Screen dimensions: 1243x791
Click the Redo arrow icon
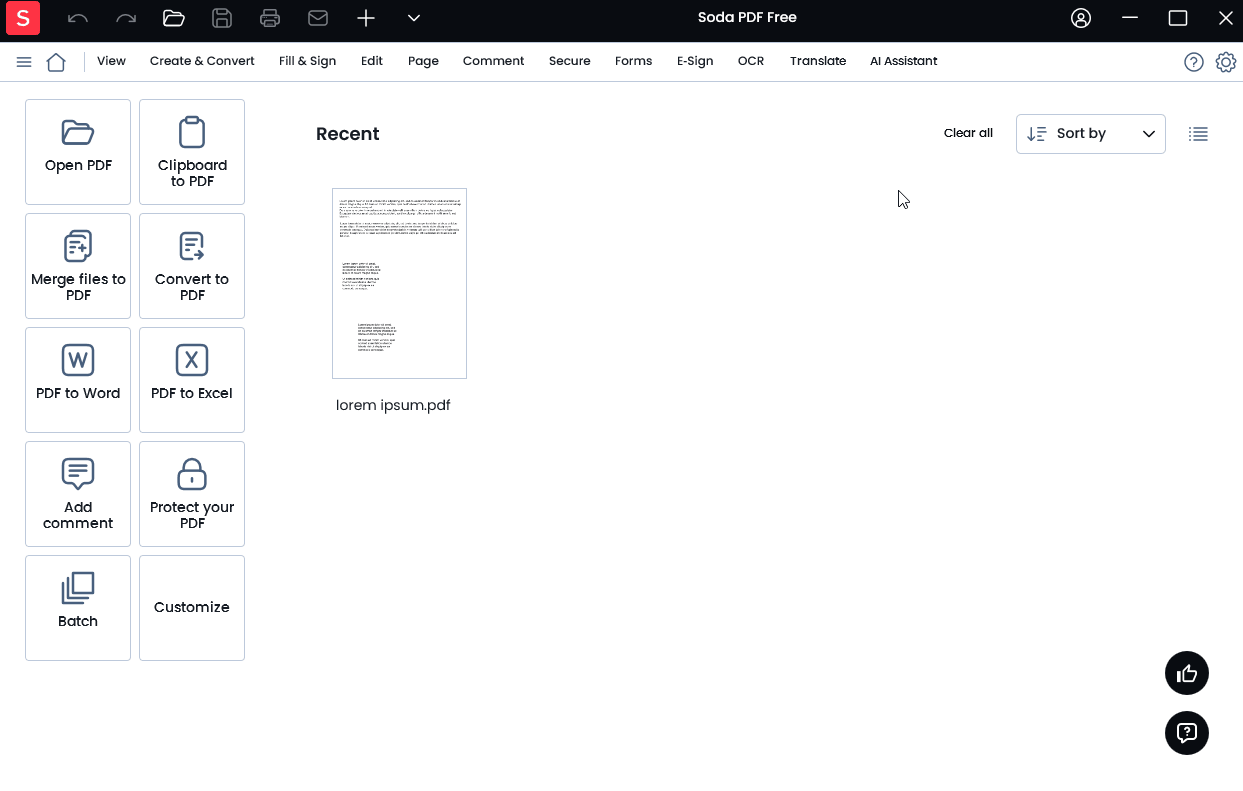point(126,18)
